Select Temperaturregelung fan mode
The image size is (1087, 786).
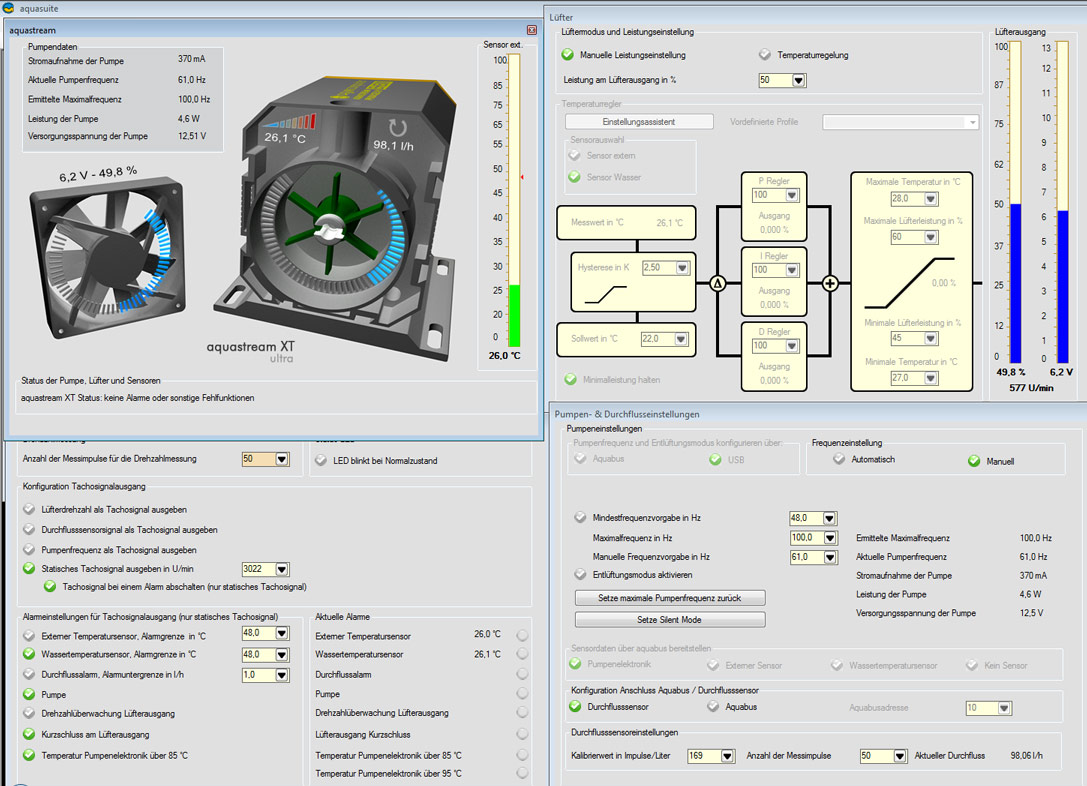point(764,55)
